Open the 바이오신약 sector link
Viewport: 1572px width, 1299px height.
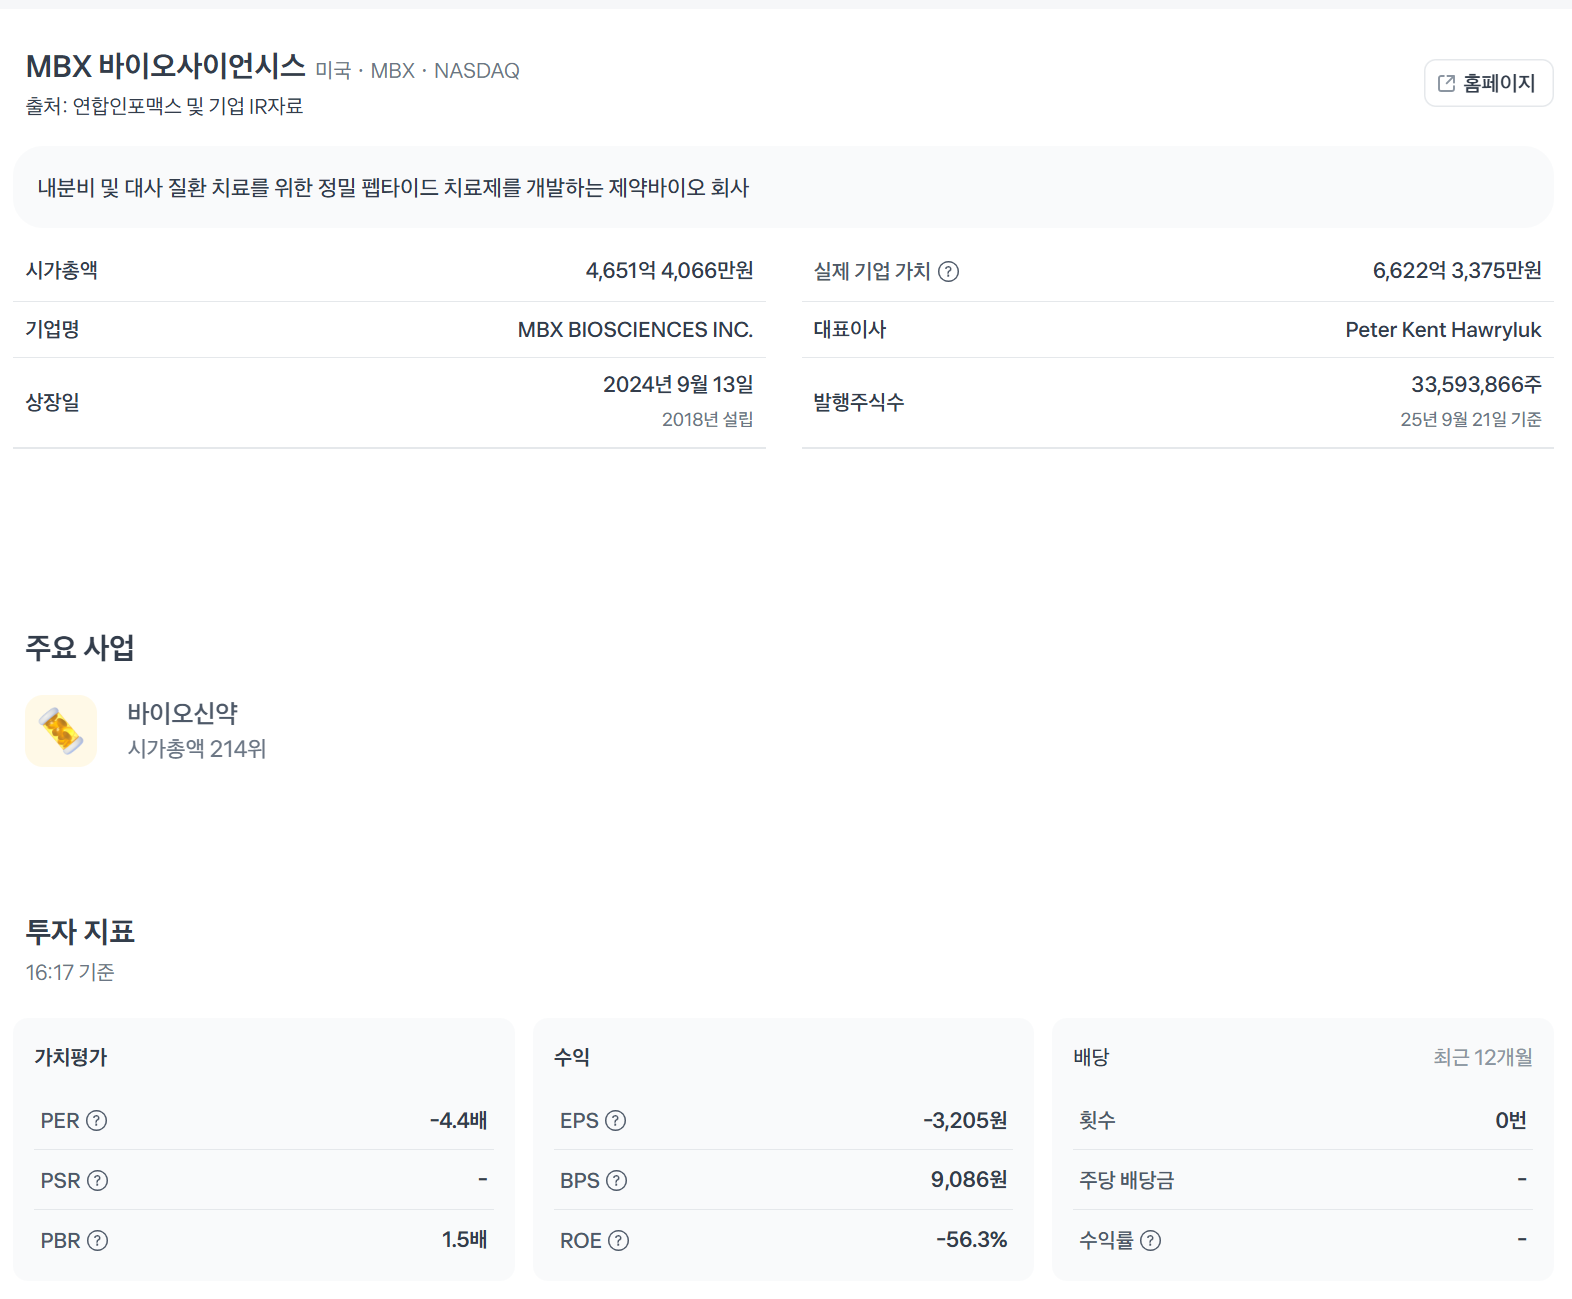pyautogui.click(x=182, y=713)
